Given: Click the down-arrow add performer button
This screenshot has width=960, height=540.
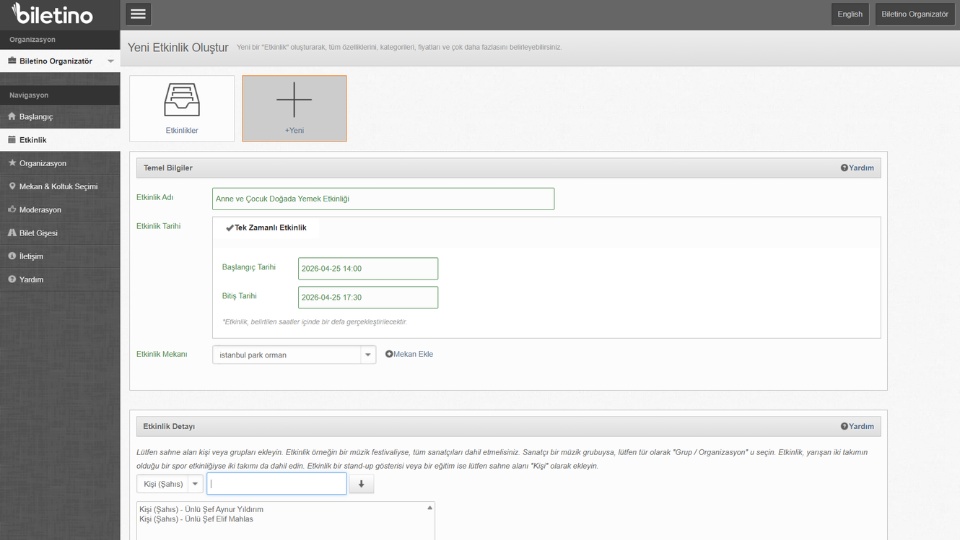Looking at the screenshot, I should click(x=359, y=484).
